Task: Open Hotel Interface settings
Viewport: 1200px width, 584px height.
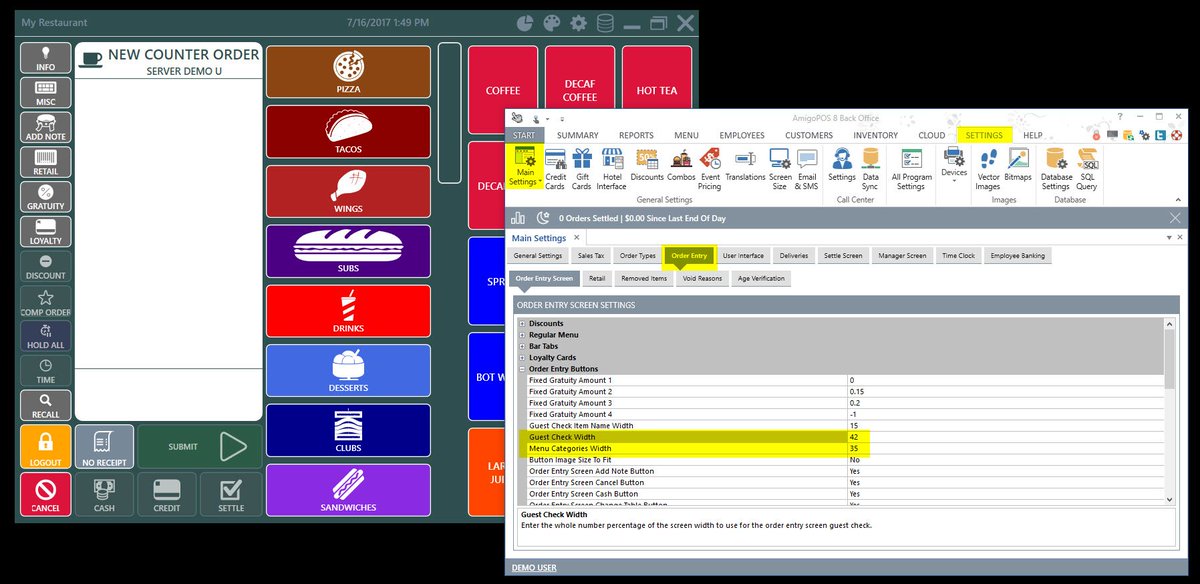Action: tap(612, 168)
